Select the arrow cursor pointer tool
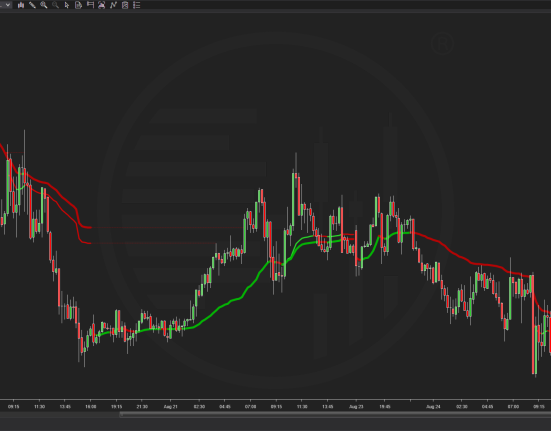Image resolution: width=551 pixels, height=431 pixels. click(67, 5)
